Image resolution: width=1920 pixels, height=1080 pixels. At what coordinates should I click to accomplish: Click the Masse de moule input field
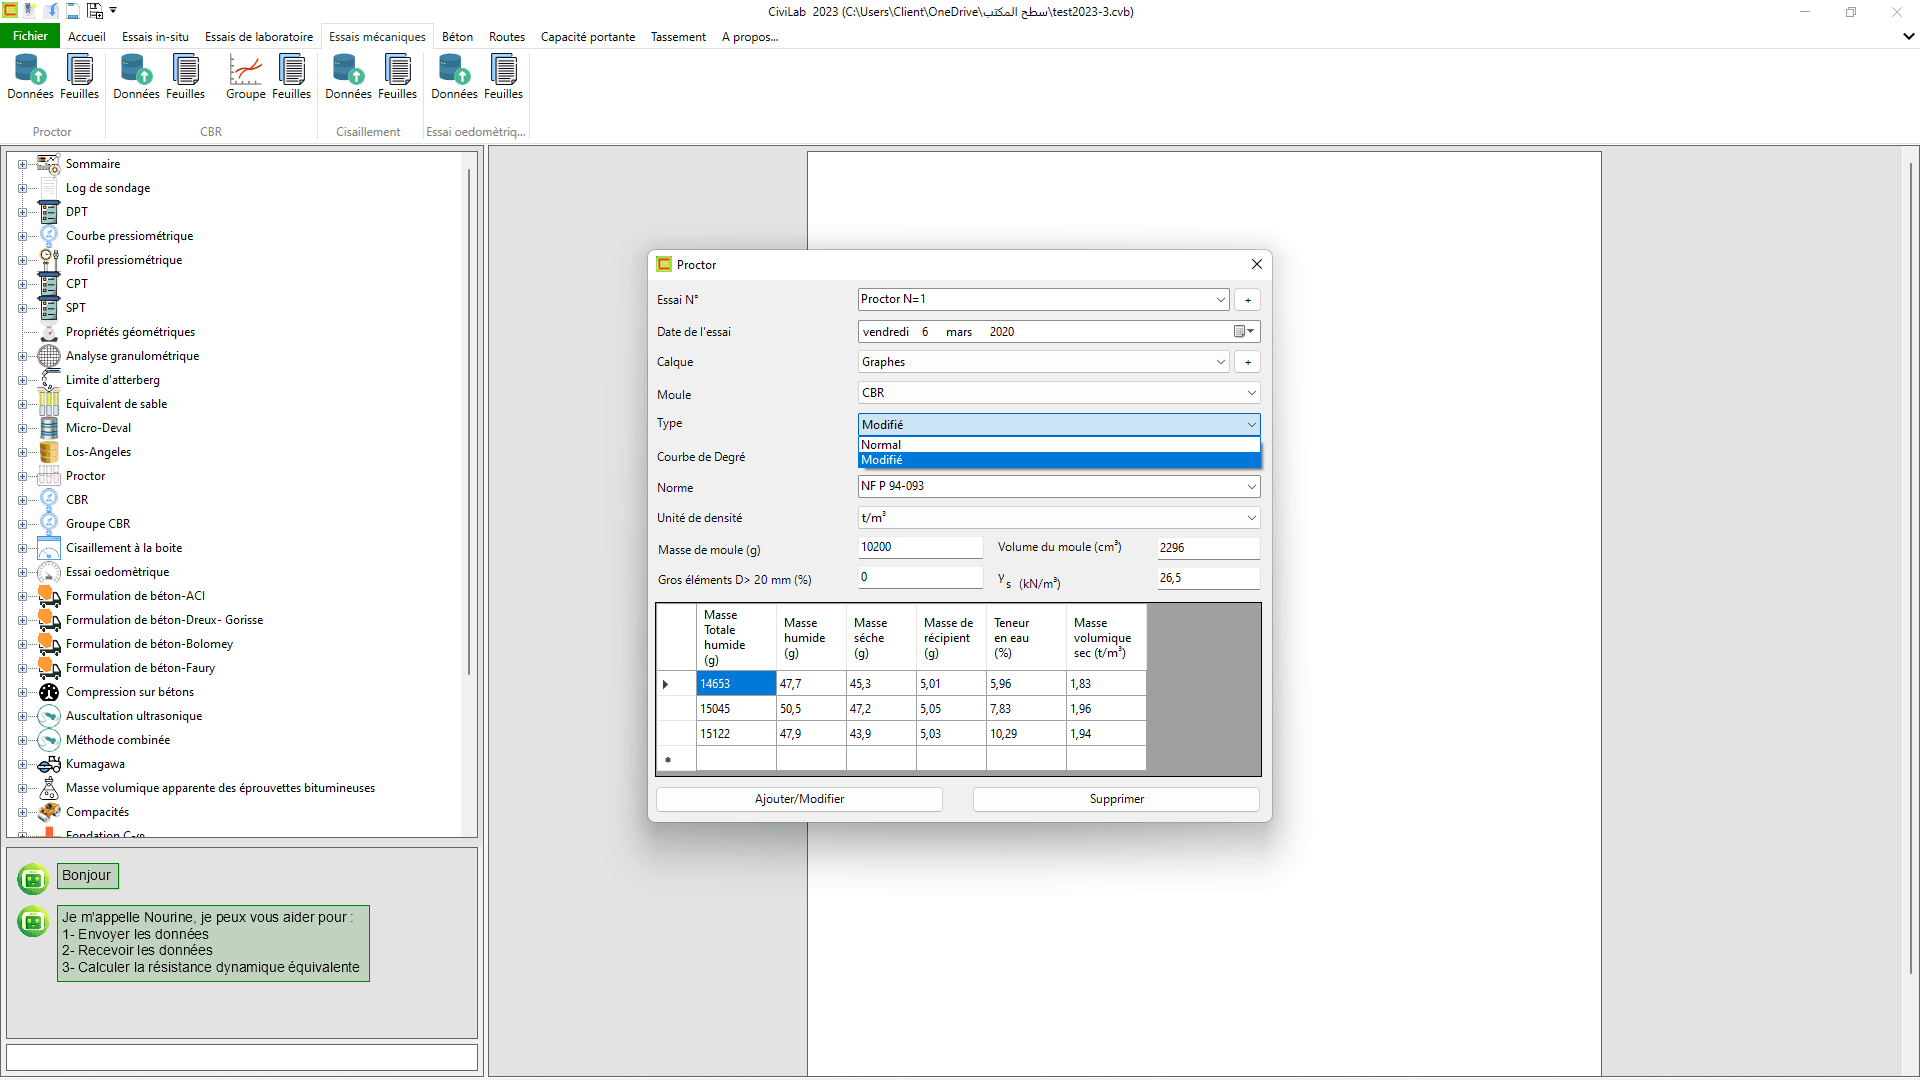click(x=920, y=548)
